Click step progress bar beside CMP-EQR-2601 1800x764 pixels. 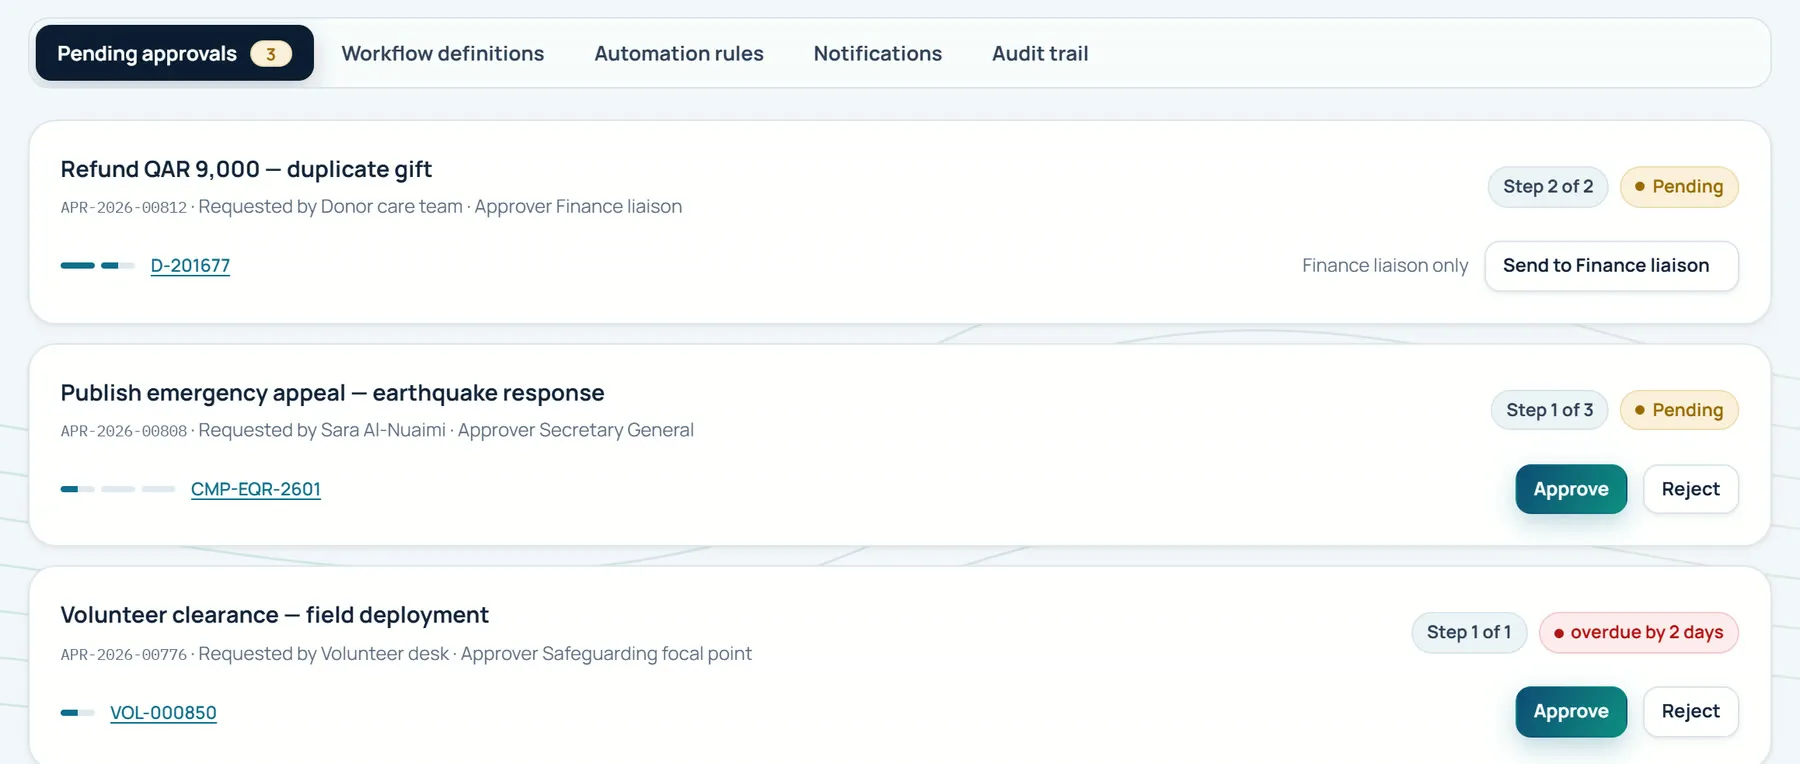click(118, 489)
